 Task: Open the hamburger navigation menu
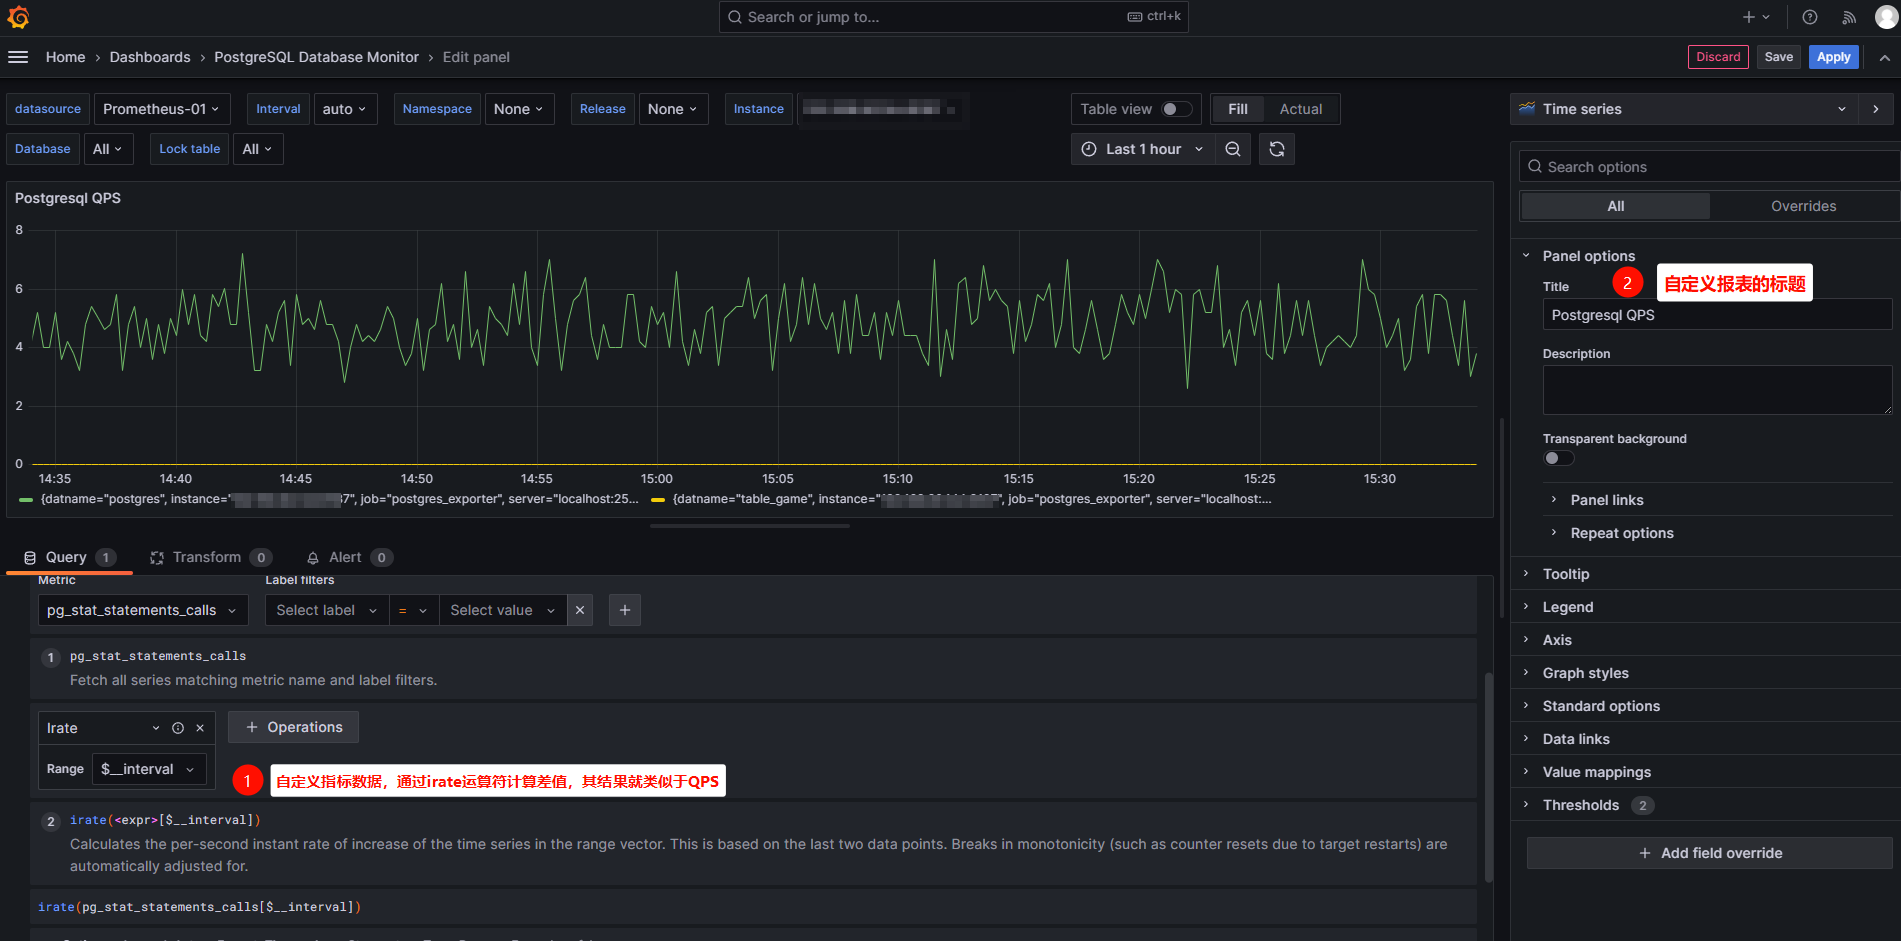tap(18, 57)
